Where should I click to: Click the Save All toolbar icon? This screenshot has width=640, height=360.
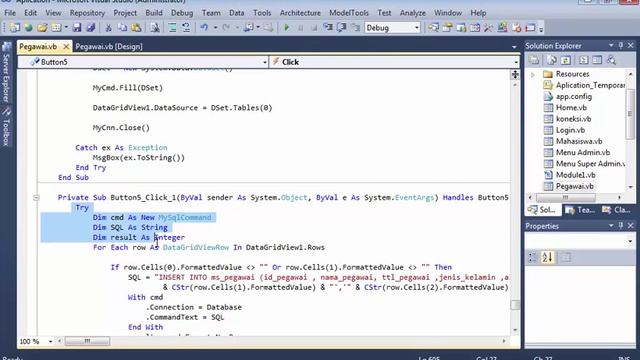91,28
